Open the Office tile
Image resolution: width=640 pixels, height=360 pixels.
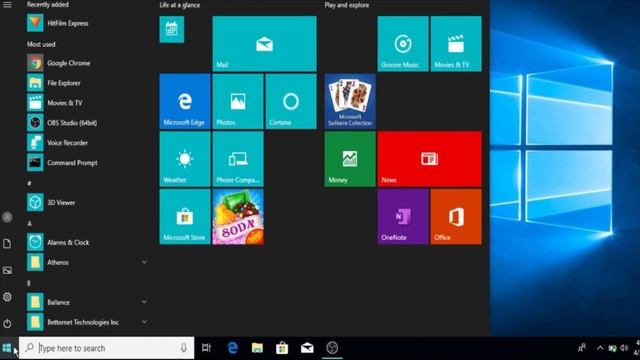(456, 216)
